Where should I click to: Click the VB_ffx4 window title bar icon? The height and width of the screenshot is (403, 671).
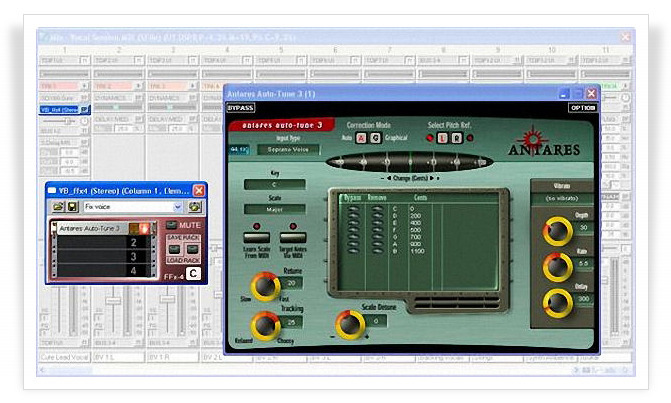click(x=52, y=191)
